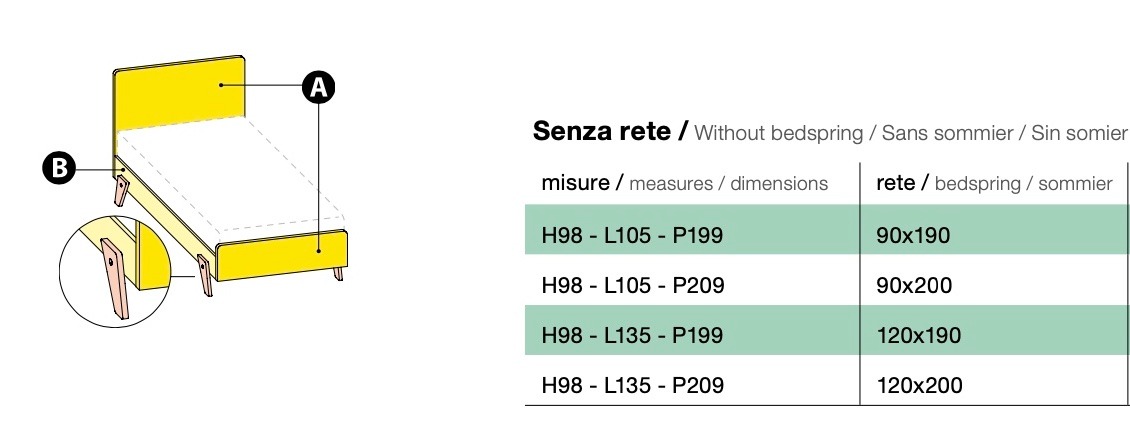Click the wooden leg under the headboard
This screenshot has width=1130, height=446.
[x=122, y=190]
